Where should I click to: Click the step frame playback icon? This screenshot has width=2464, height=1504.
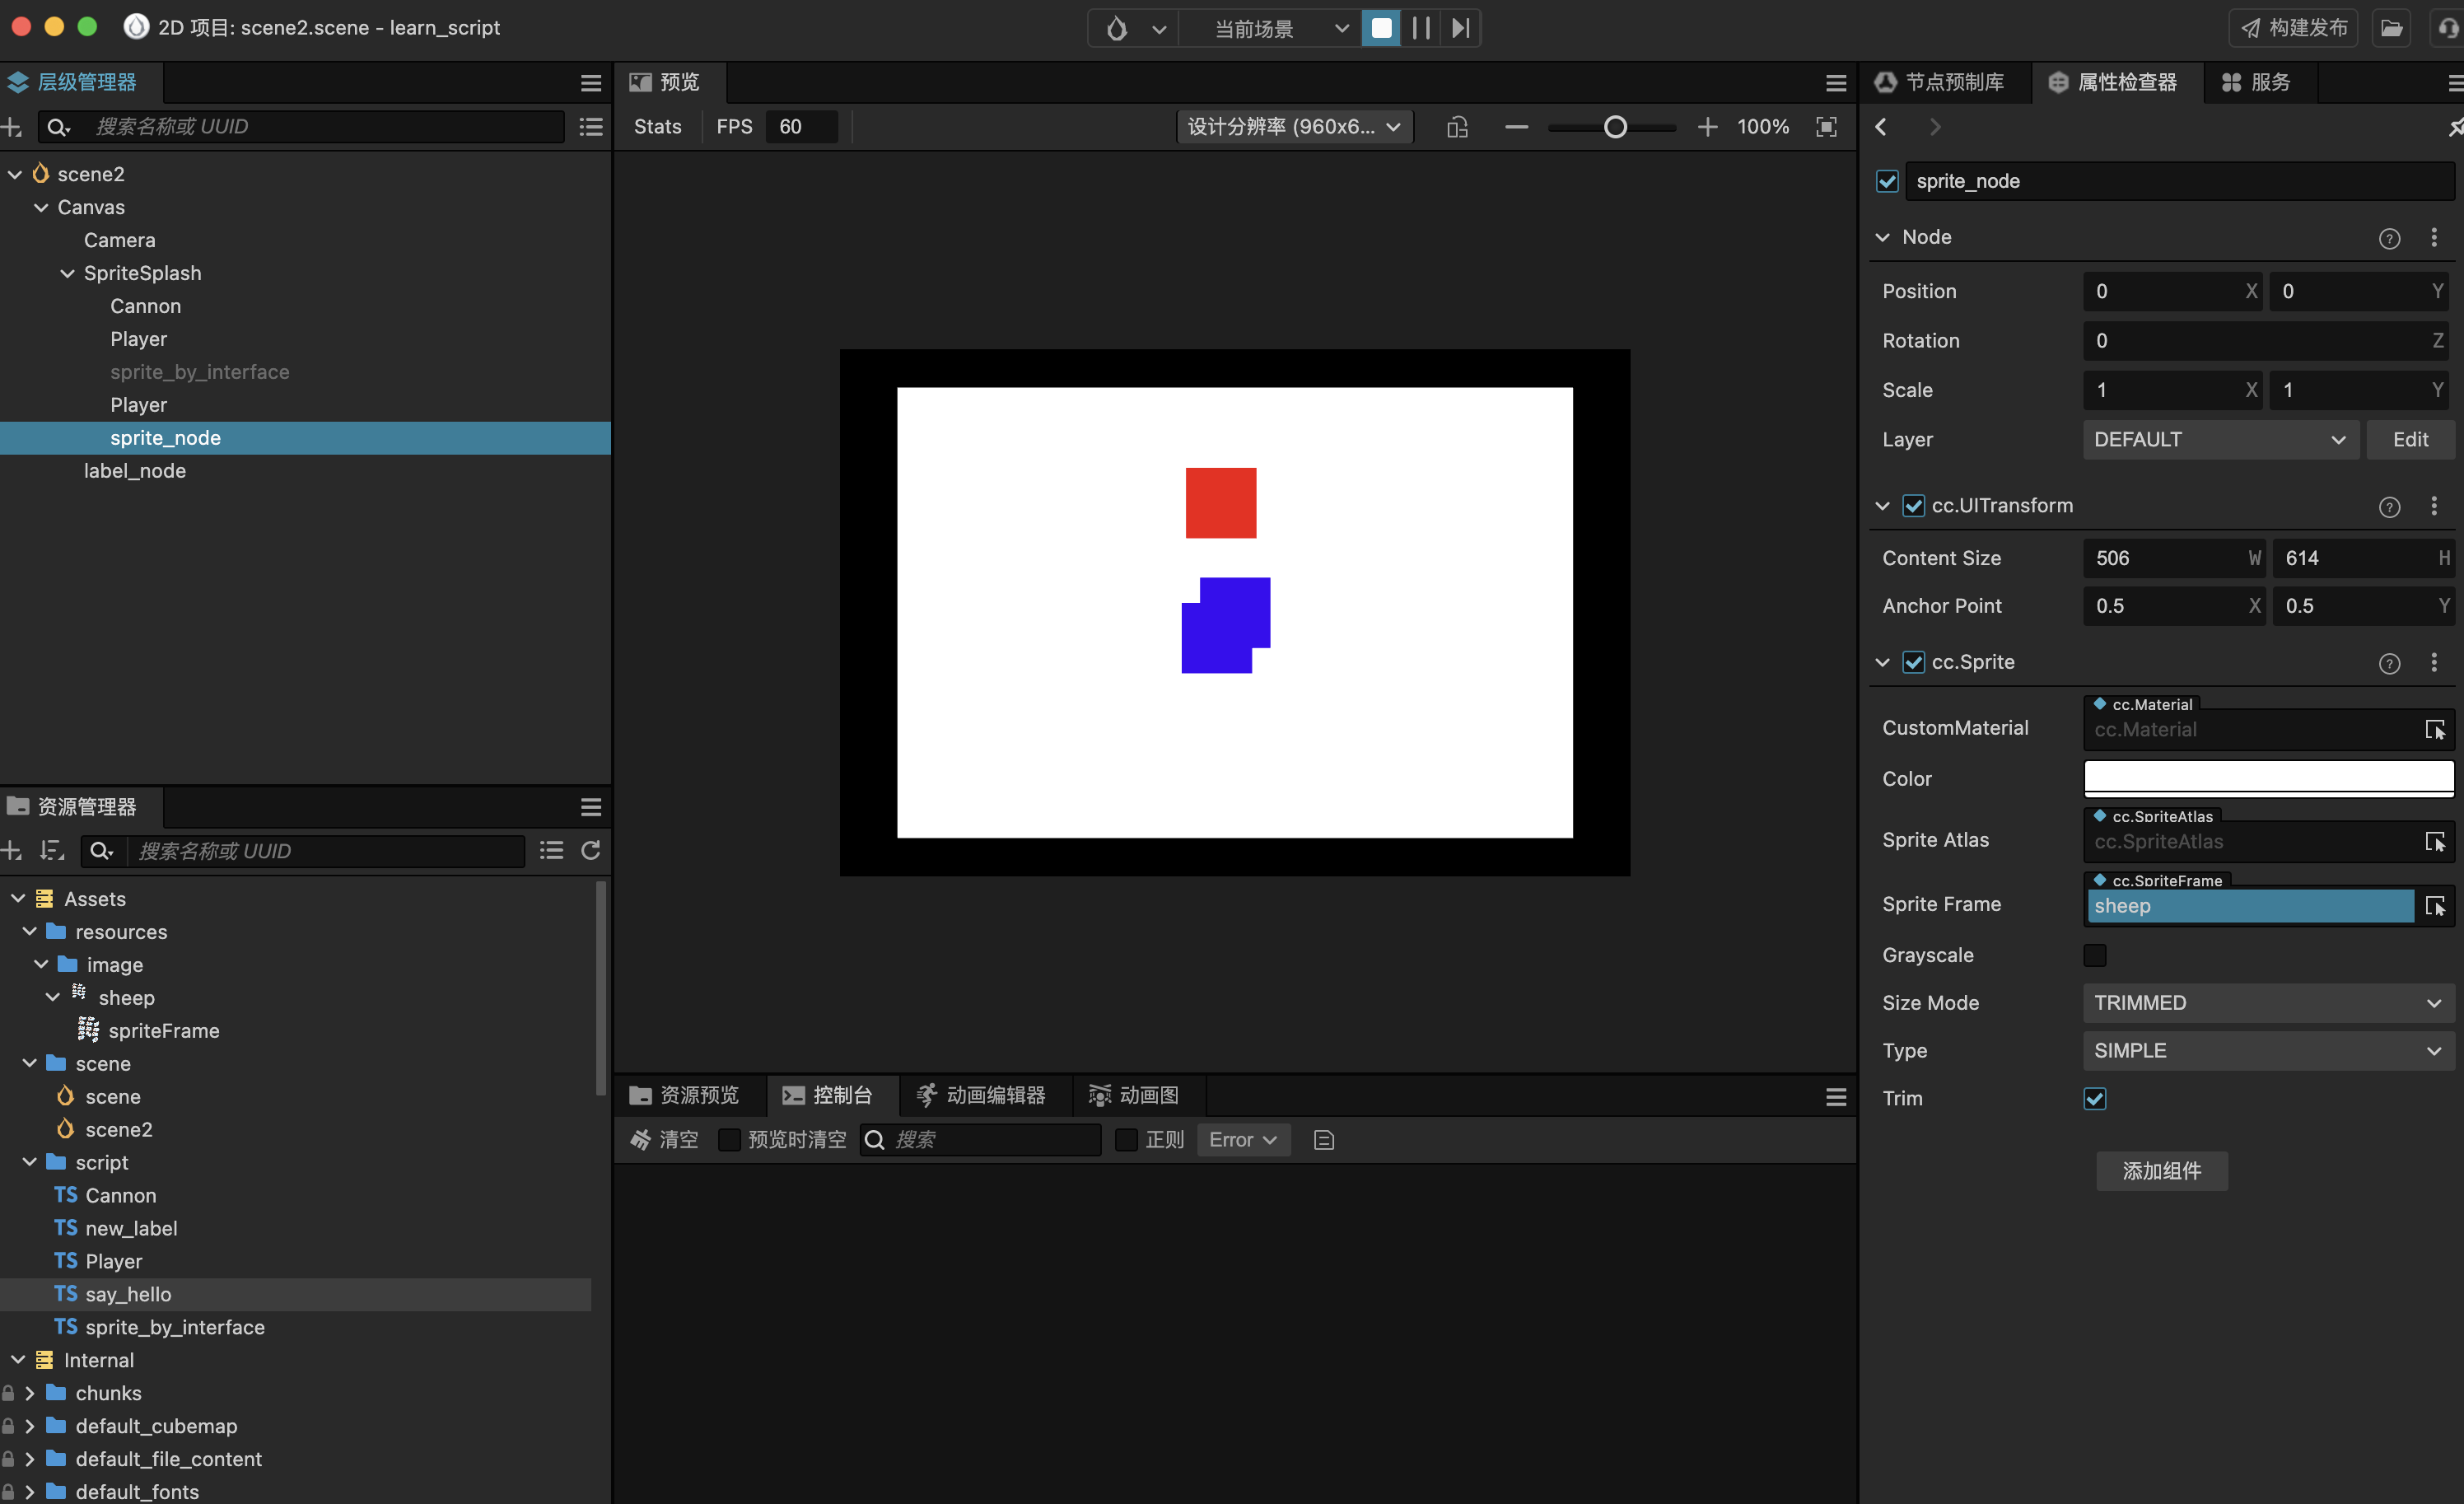coord(1461,28)
